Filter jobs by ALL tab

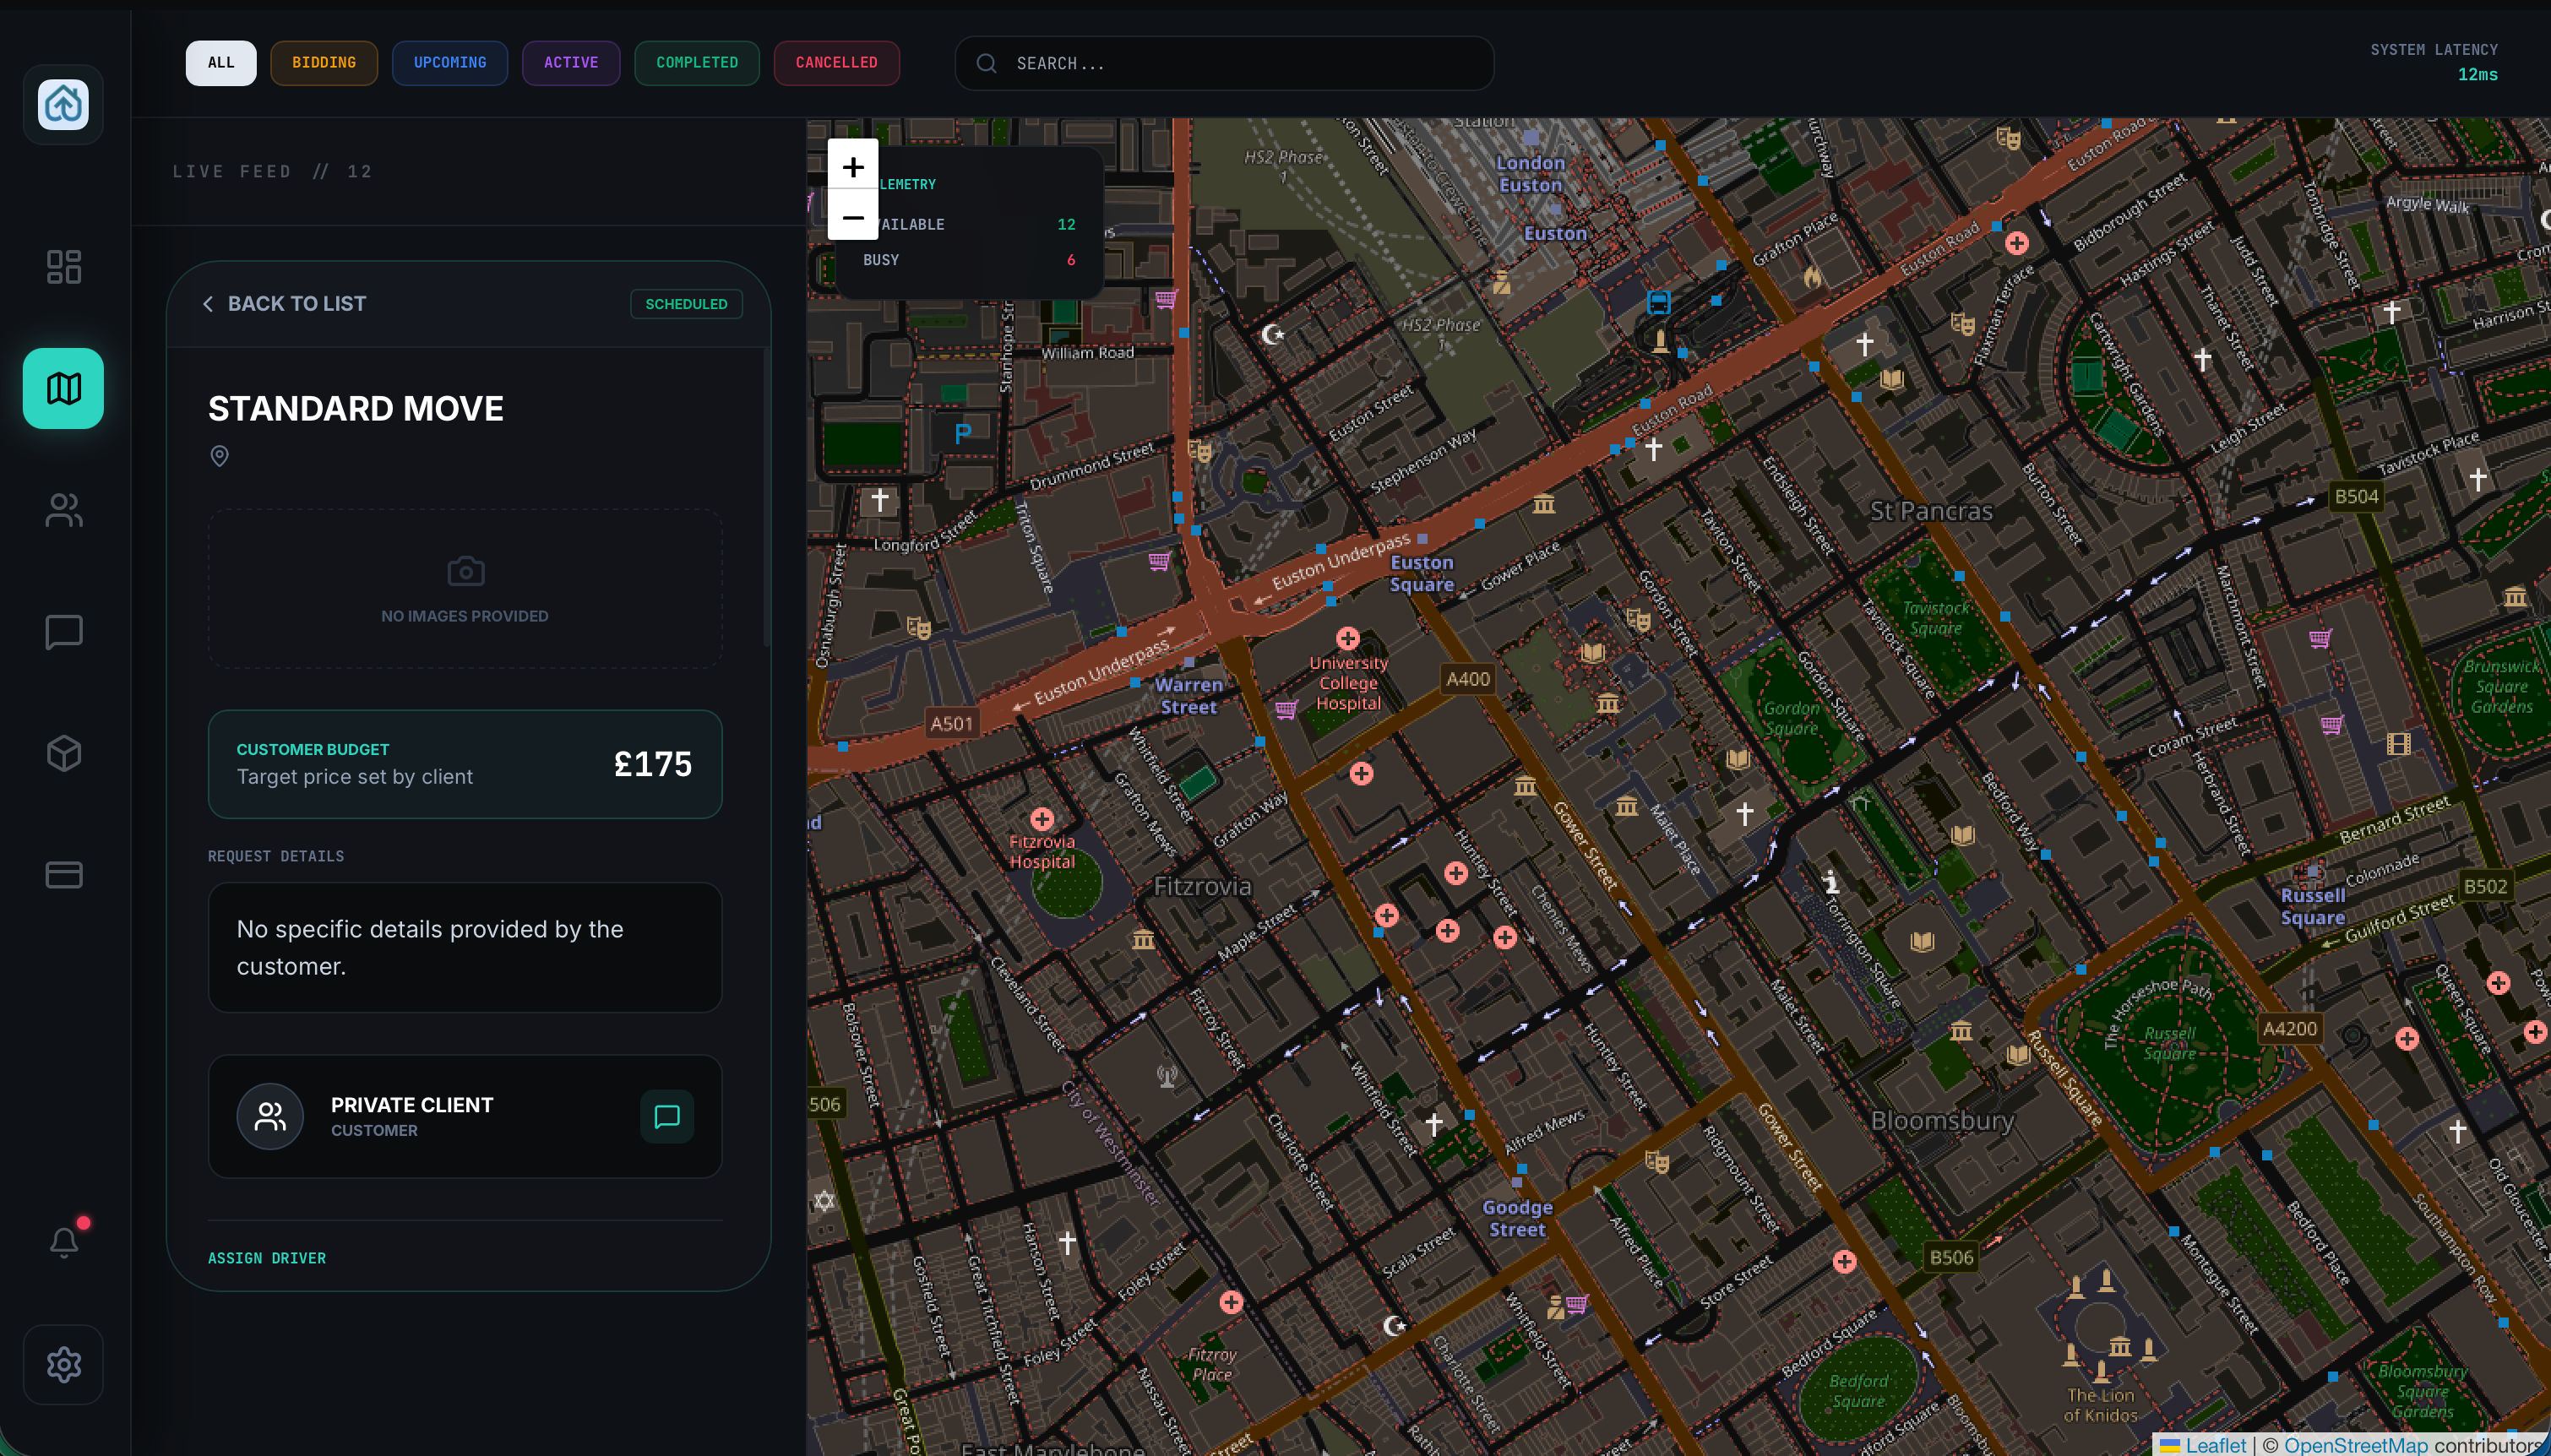pyautogui.click(x=221, y=63)
